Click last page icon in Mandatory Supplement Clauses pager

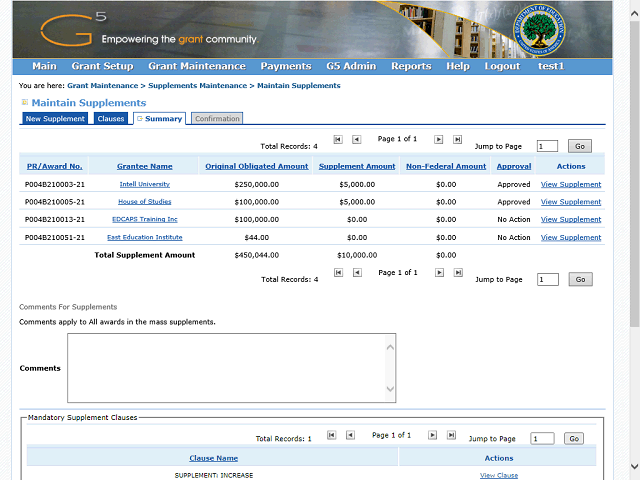tap(451, 435)
